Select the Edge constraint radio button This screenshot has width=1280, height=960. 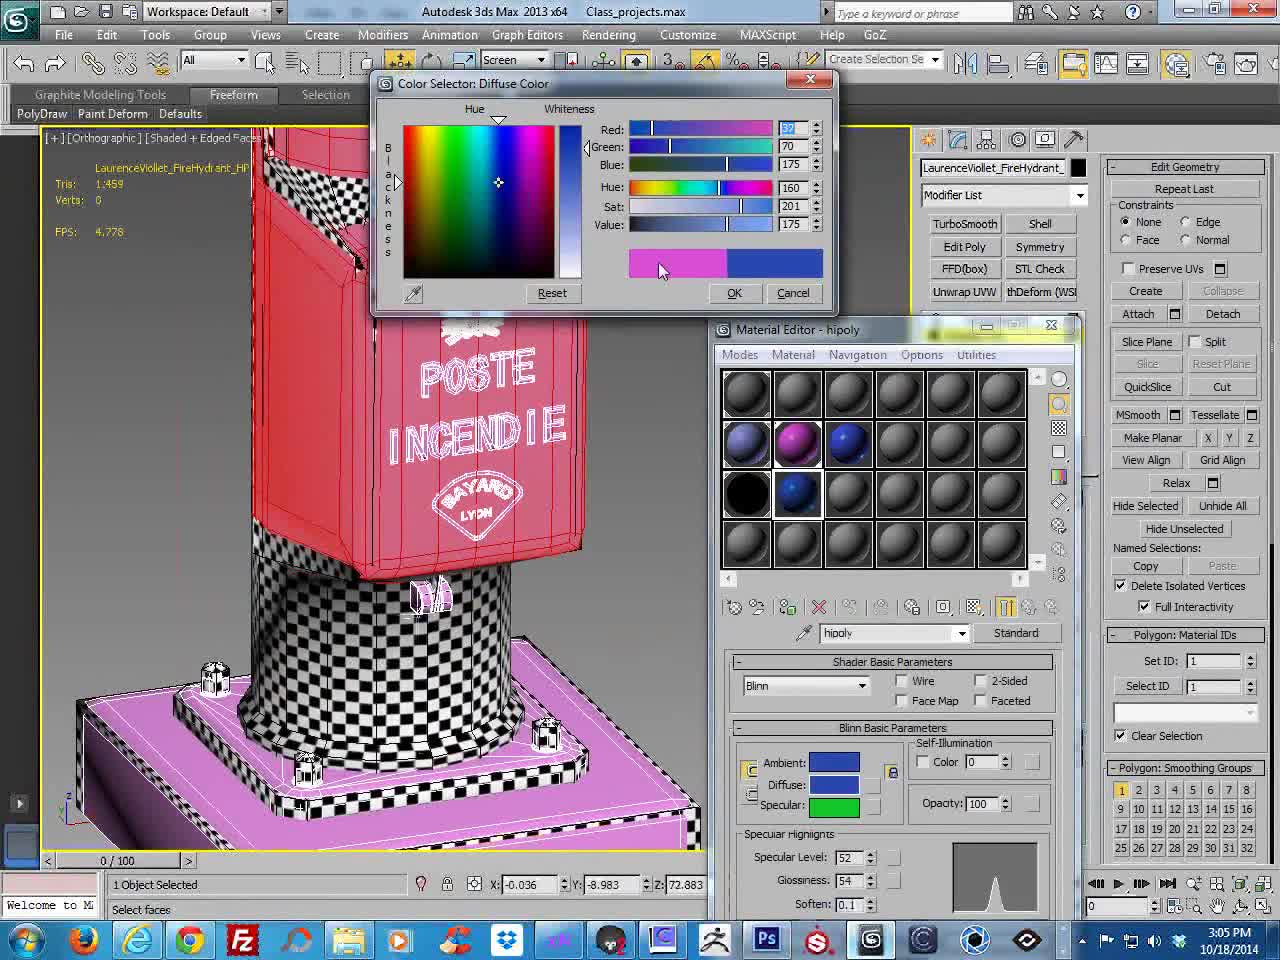coord(1185,222)
